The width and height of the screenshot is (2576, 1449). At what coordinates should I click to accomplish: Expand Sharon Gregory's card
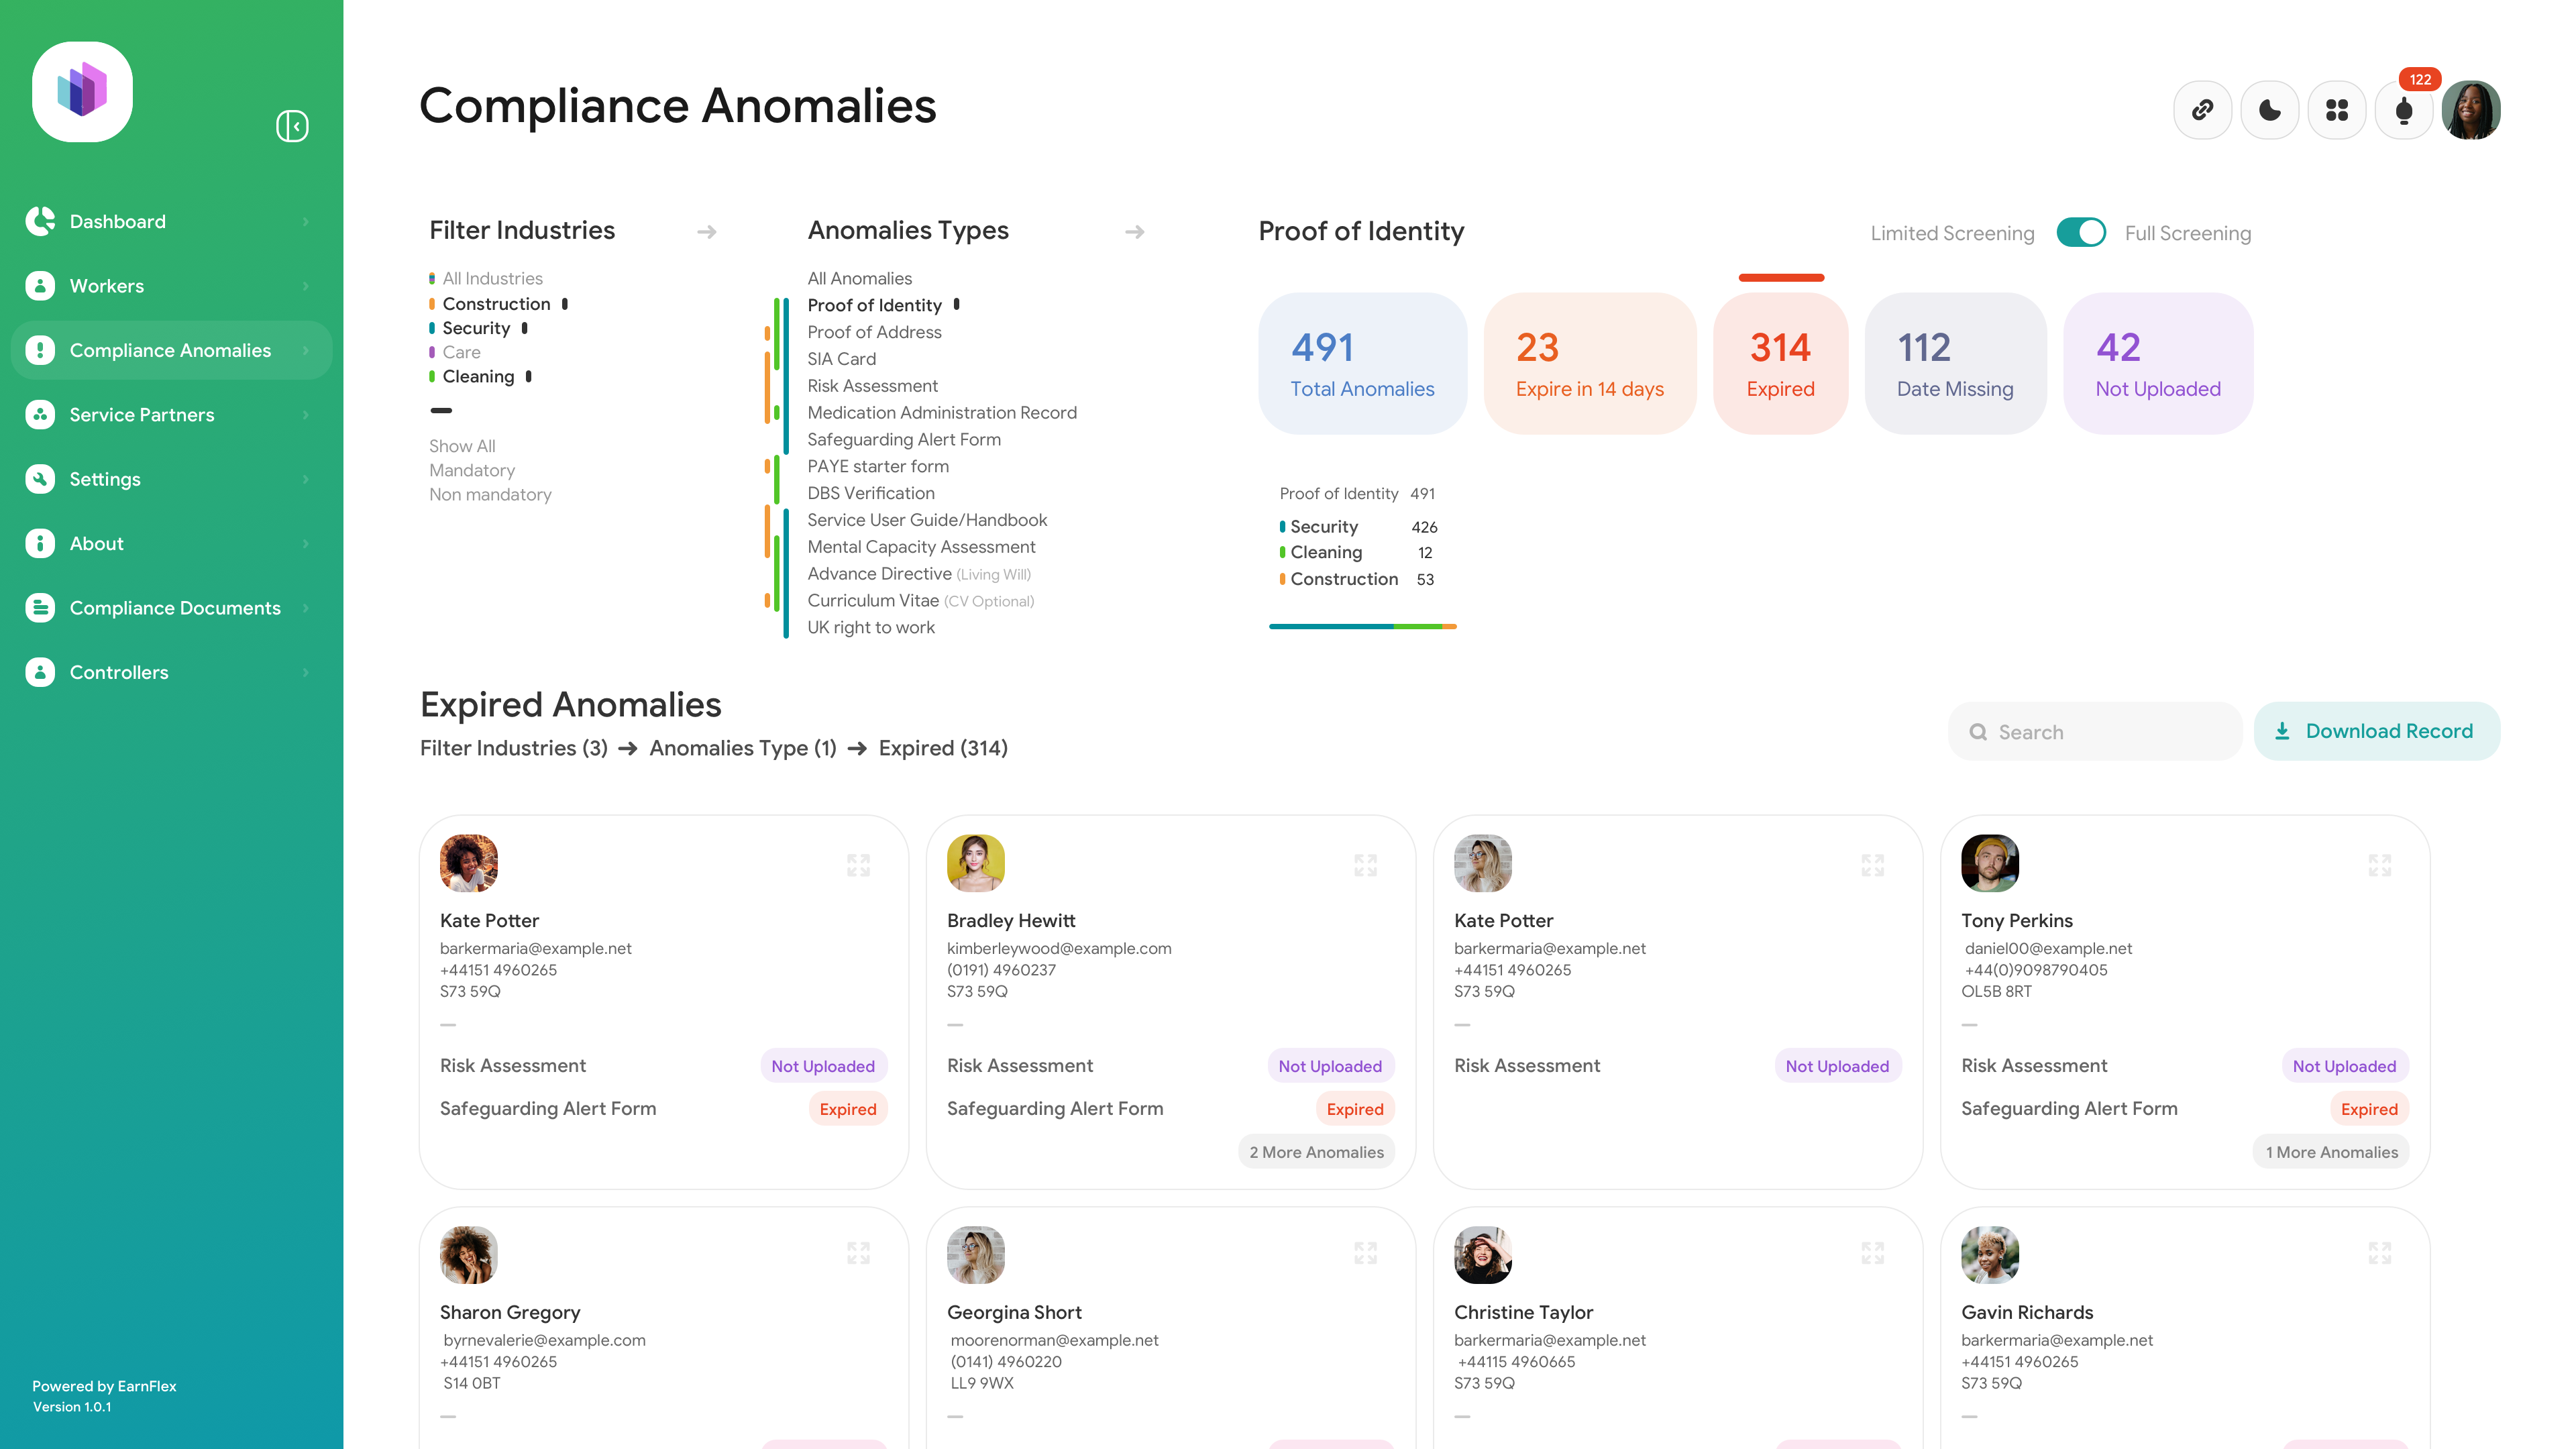click(859, 1253)
